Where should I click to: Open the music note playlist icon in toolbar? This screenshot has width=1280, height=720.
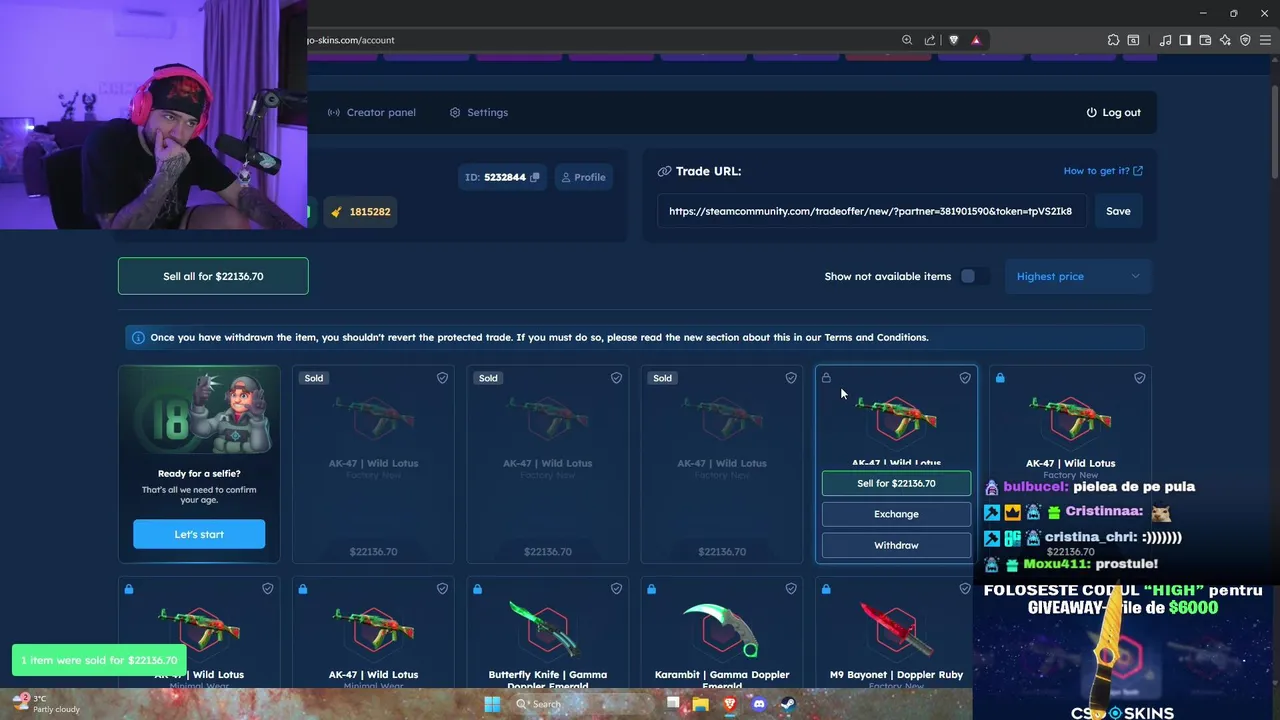click(x=1165, y=40)
